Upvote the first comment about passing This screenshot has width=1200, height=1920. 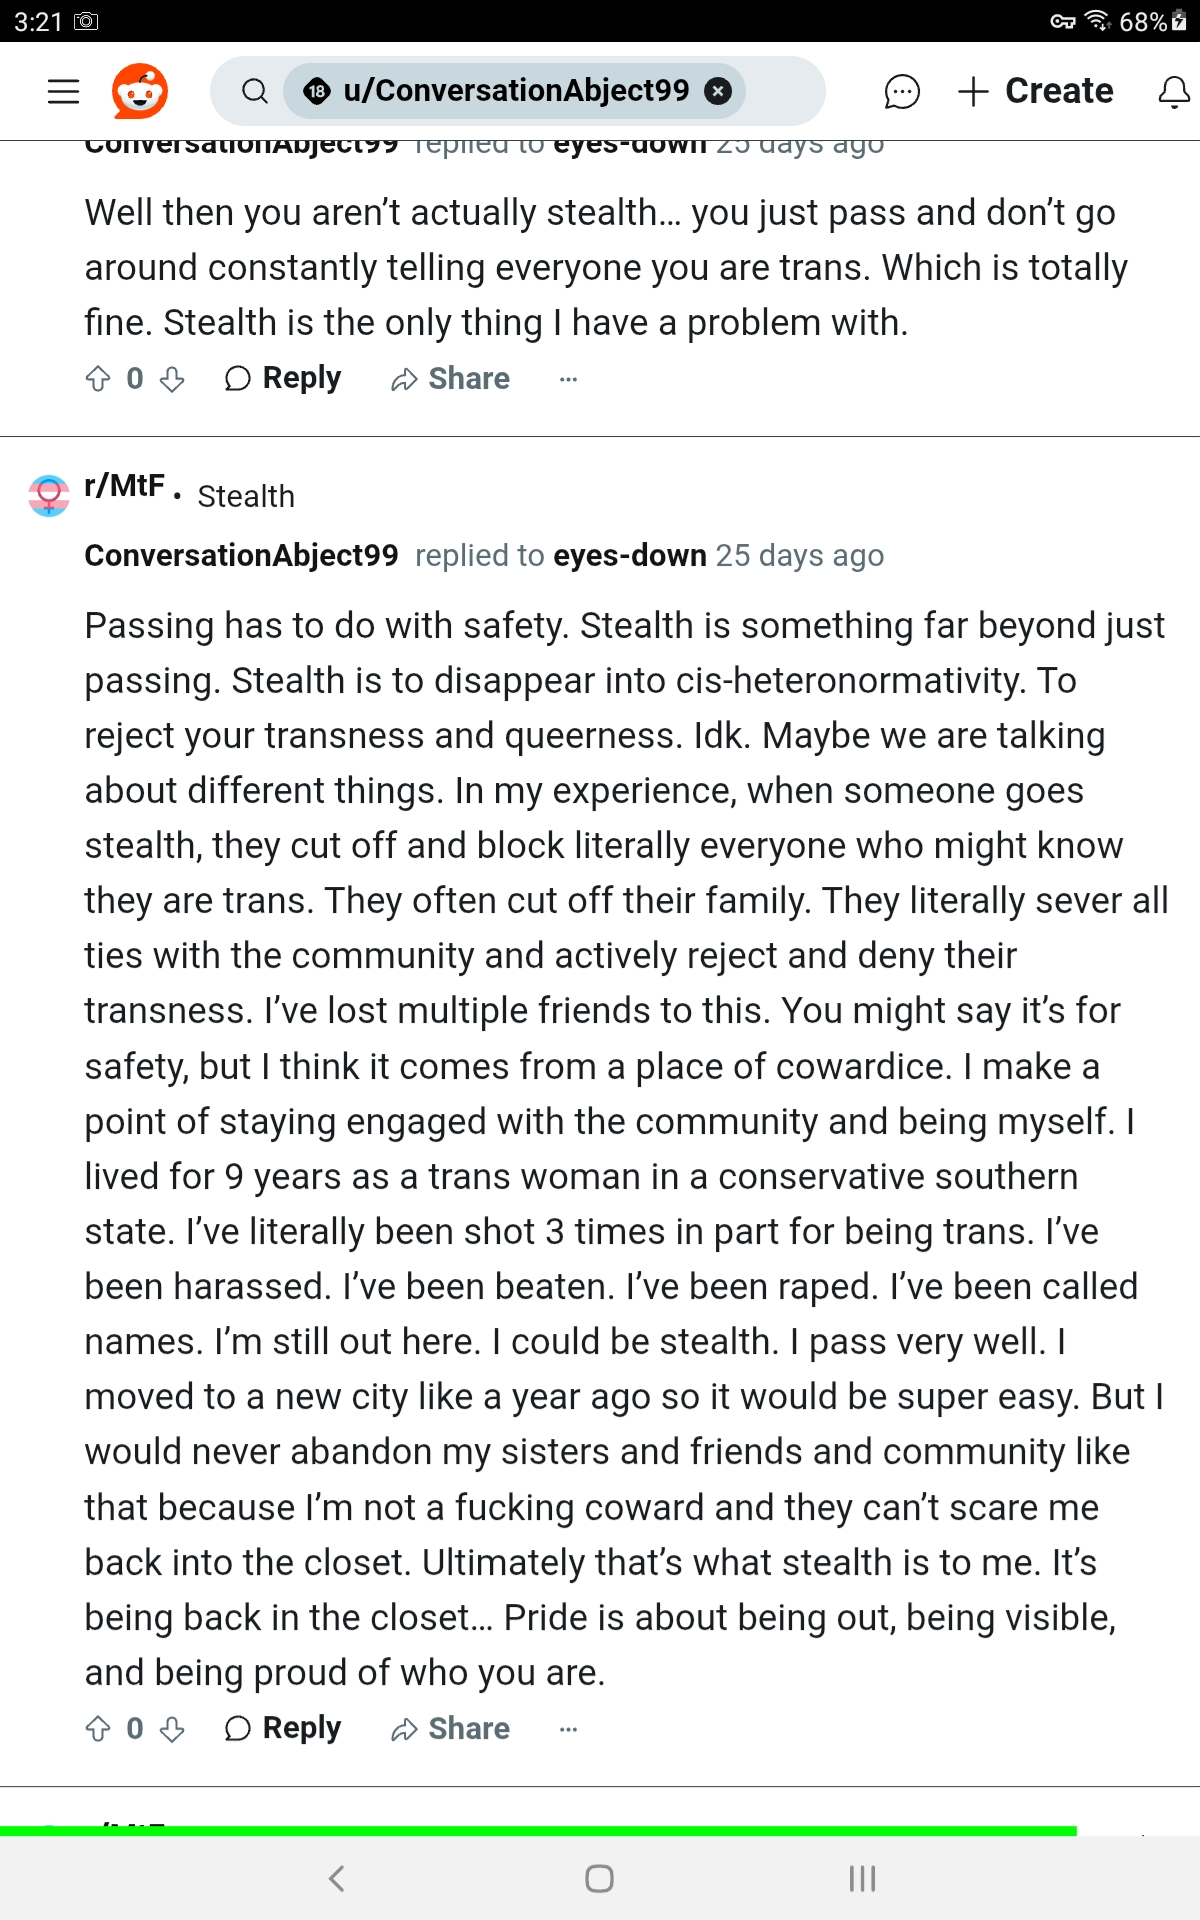coord(98,379)
